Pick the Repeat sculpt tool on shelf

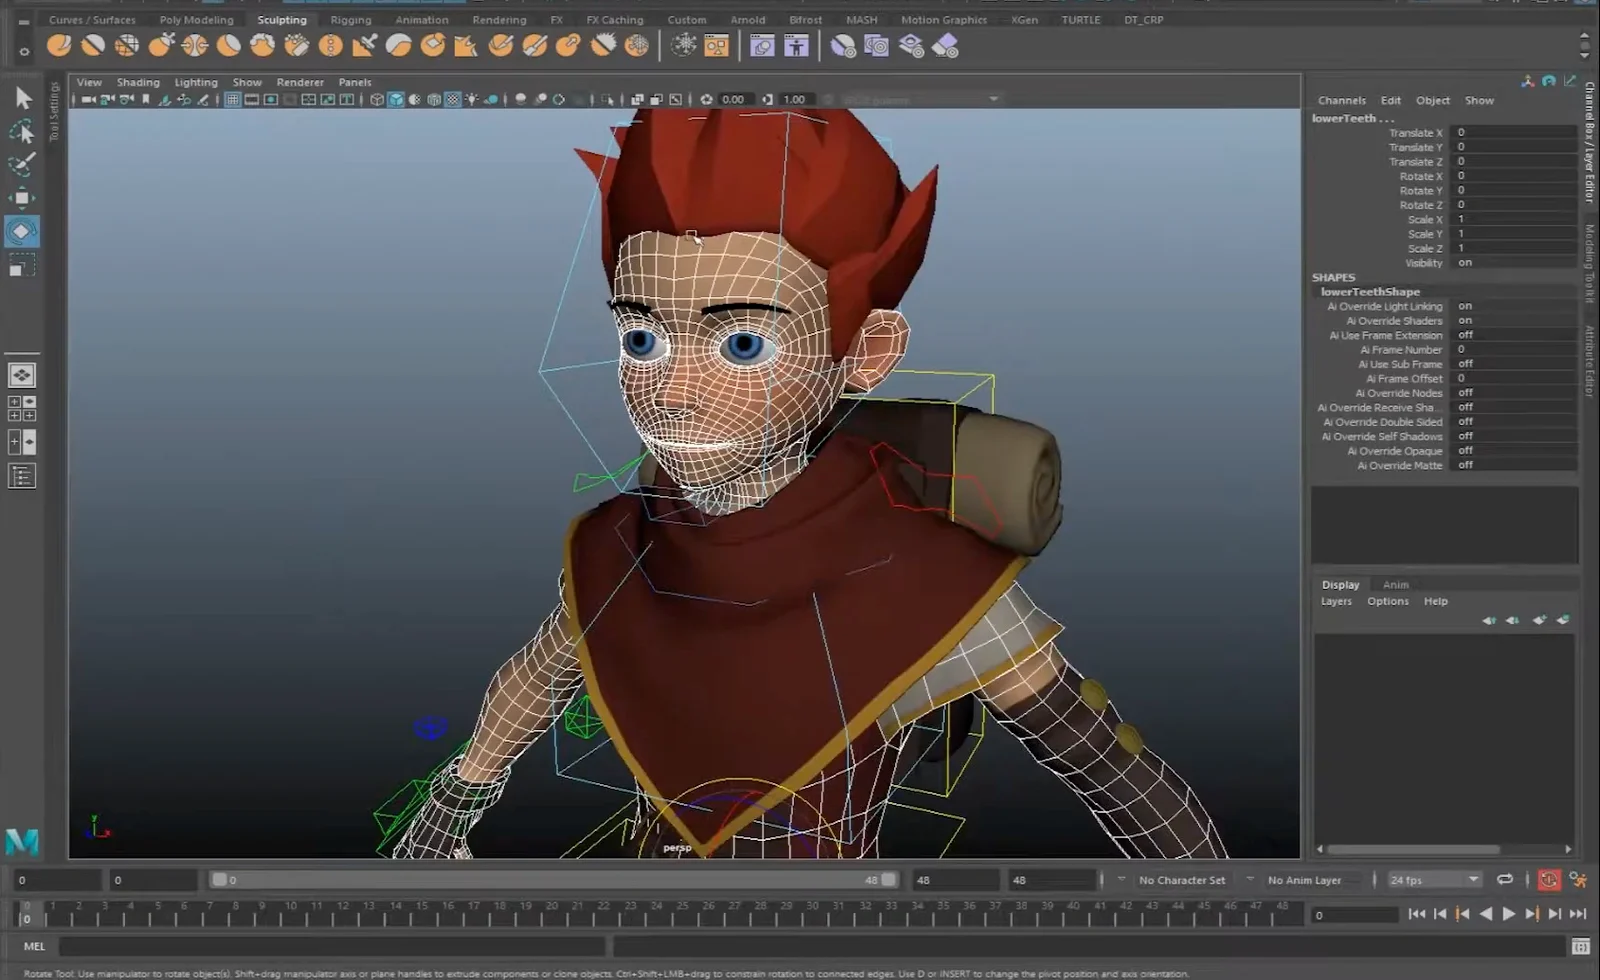coord(331,45)
